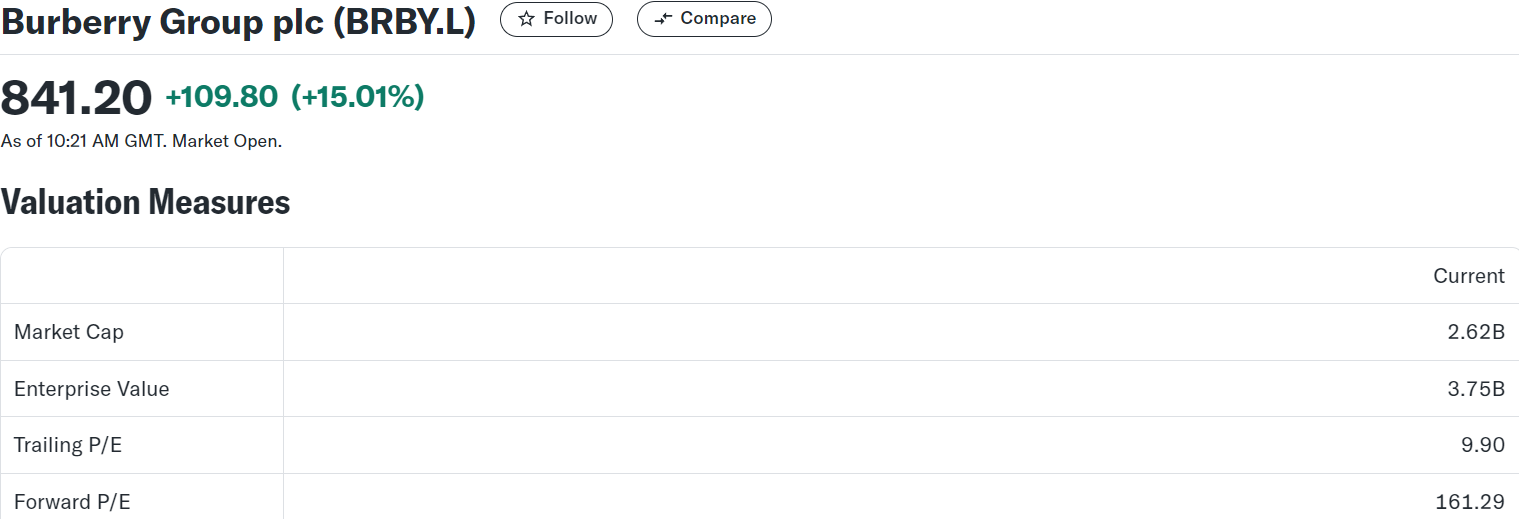Select the Forward P/E row label
Image resolution: width=1519 pixels, height=519 pixels.
(72, 502)
